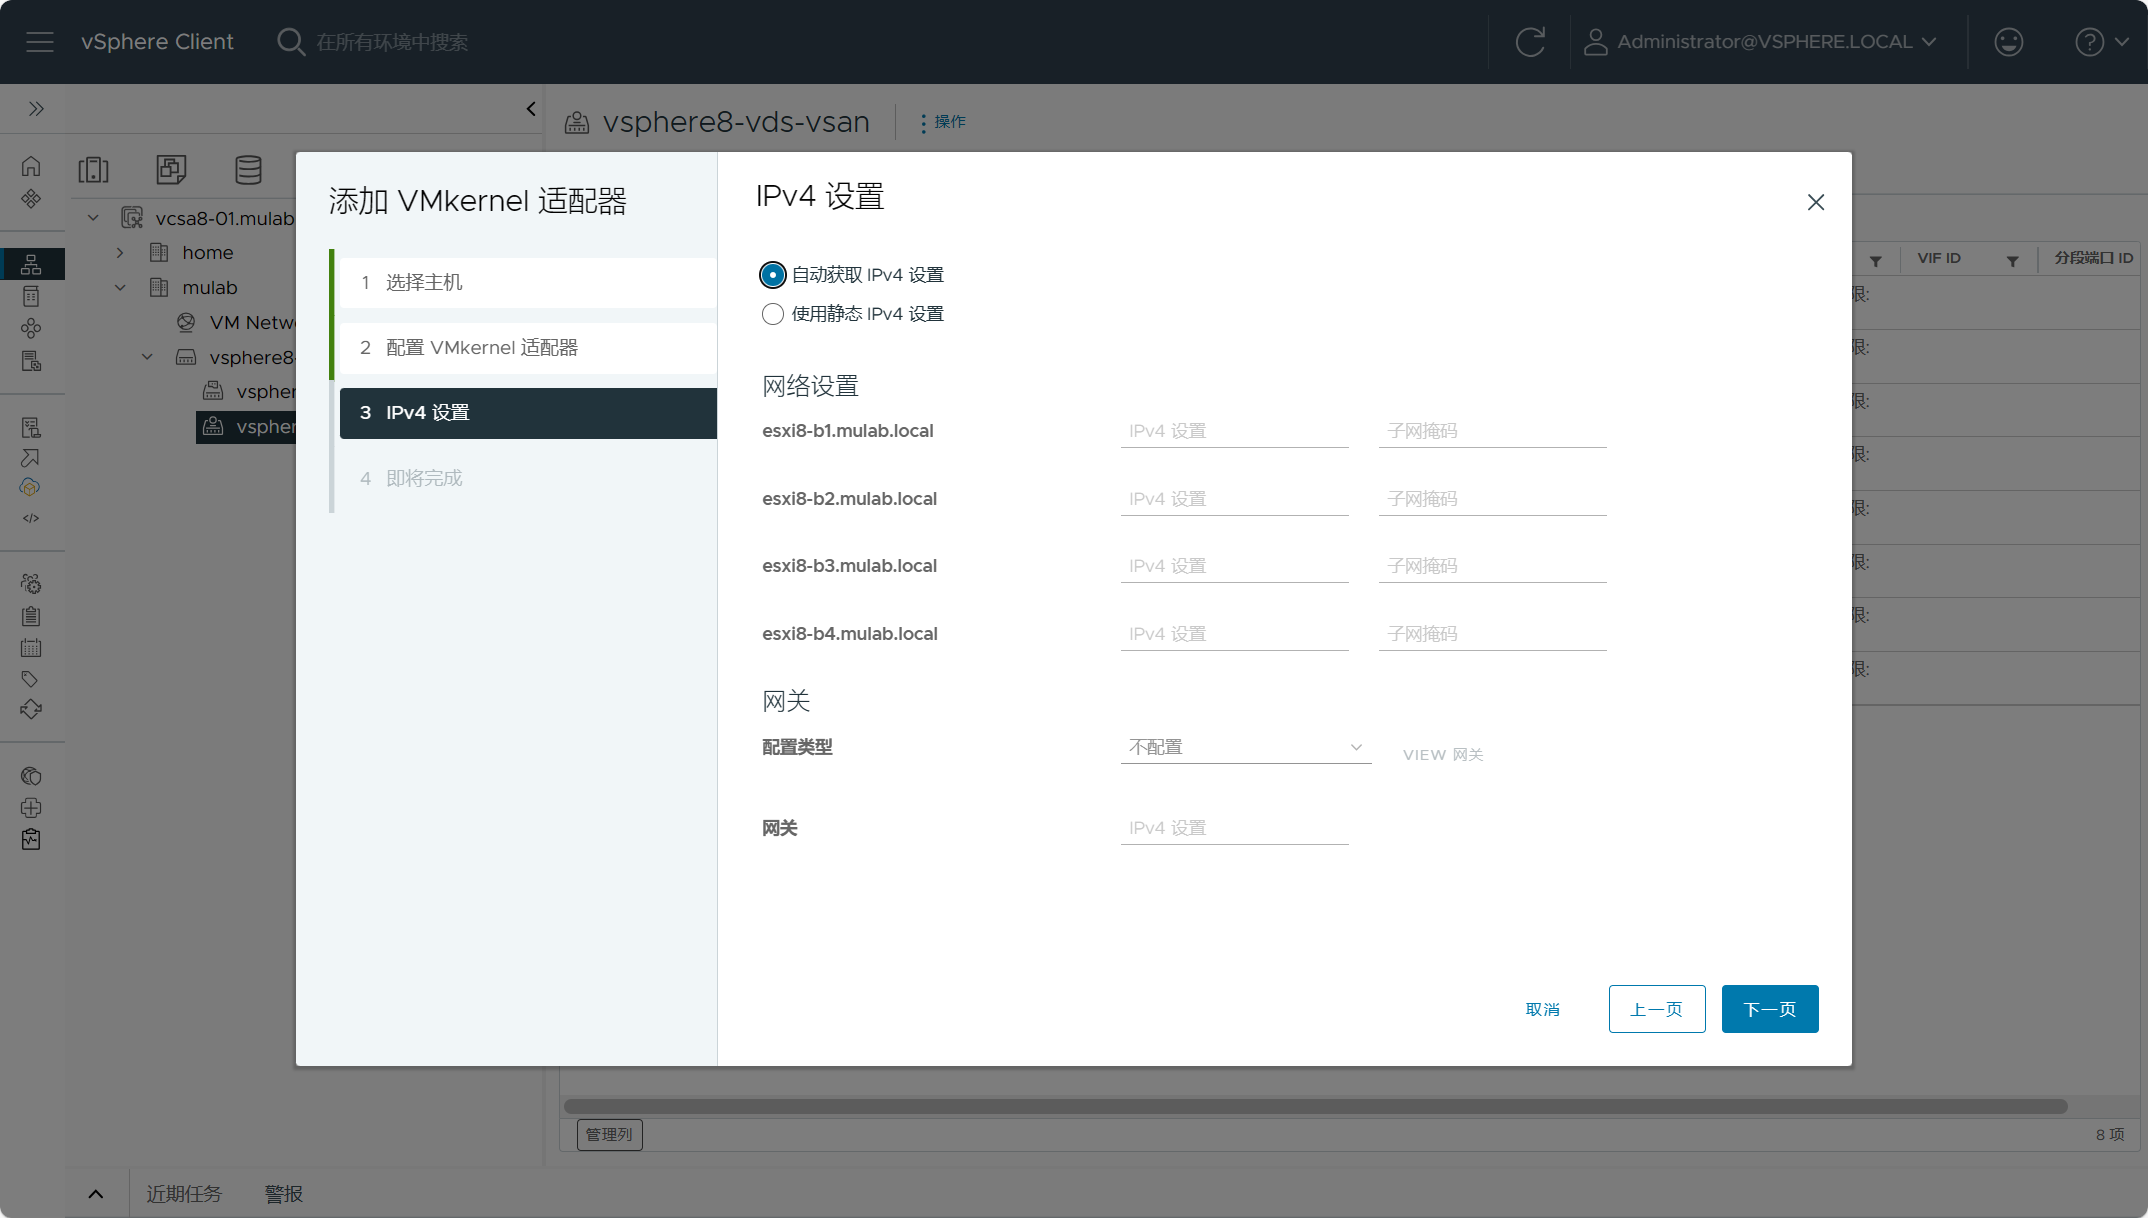Click the horizontal scrollbar of the ports table
The width and height of the screenshot is (2148, 1218).
click(1316, 1106)
